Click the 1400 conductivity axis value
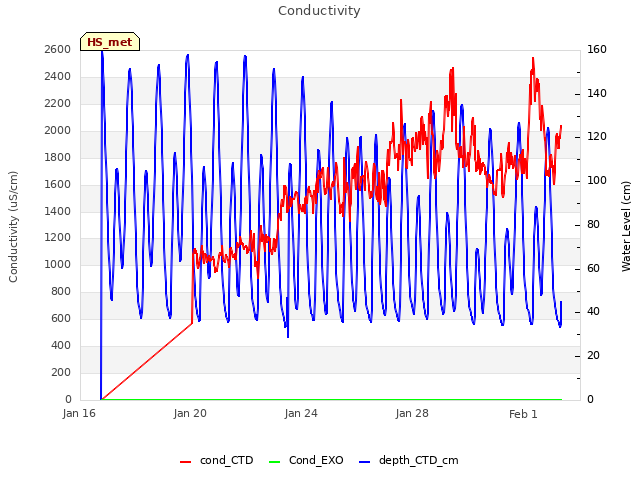 click(x=58, y=211)
